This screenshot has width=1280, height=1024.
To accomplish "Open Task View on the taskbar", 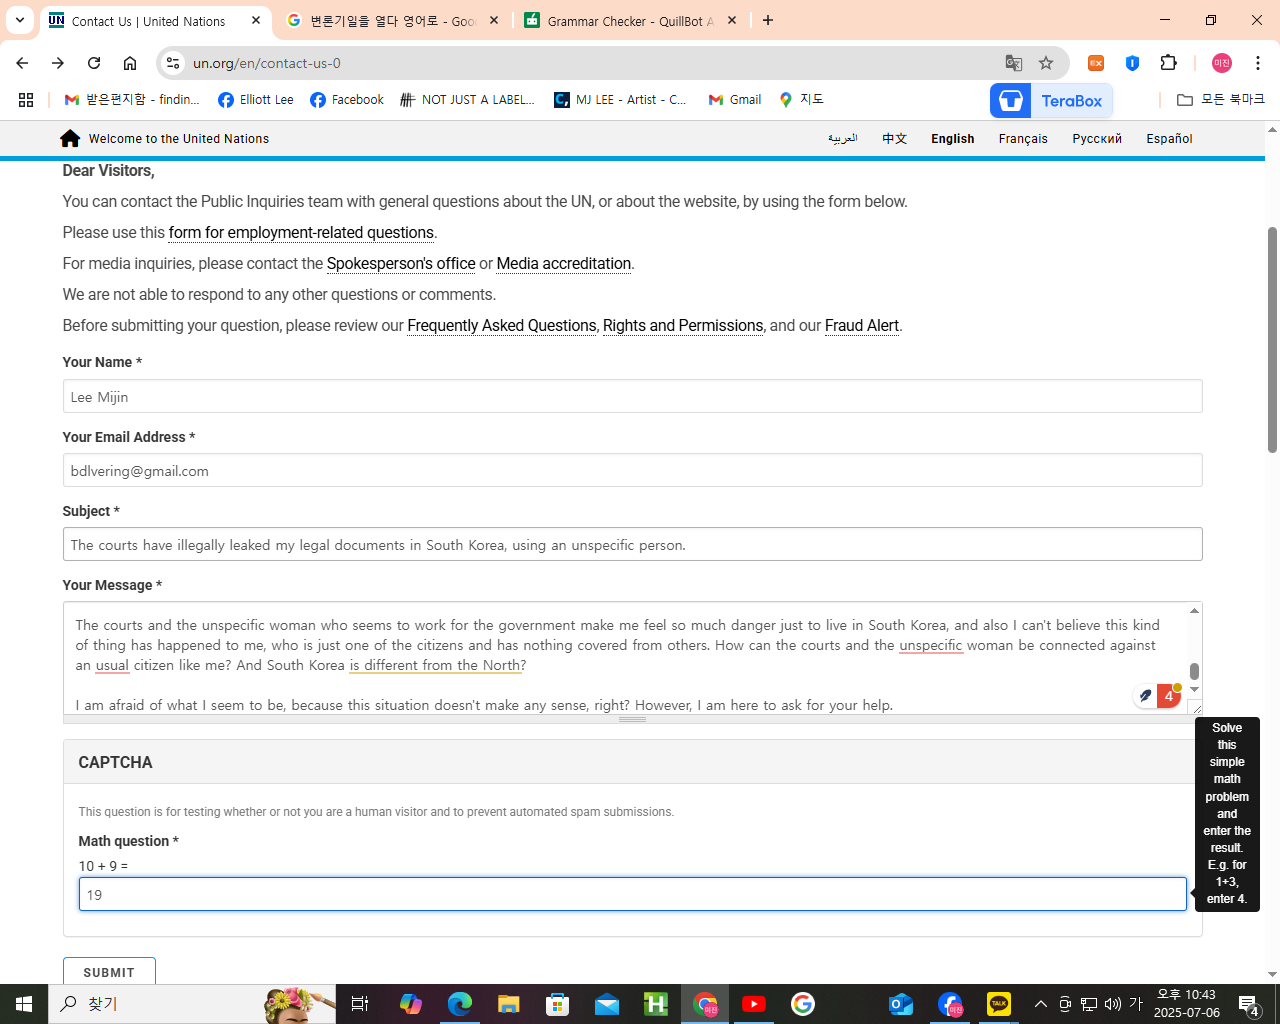I will (360, 1004).
